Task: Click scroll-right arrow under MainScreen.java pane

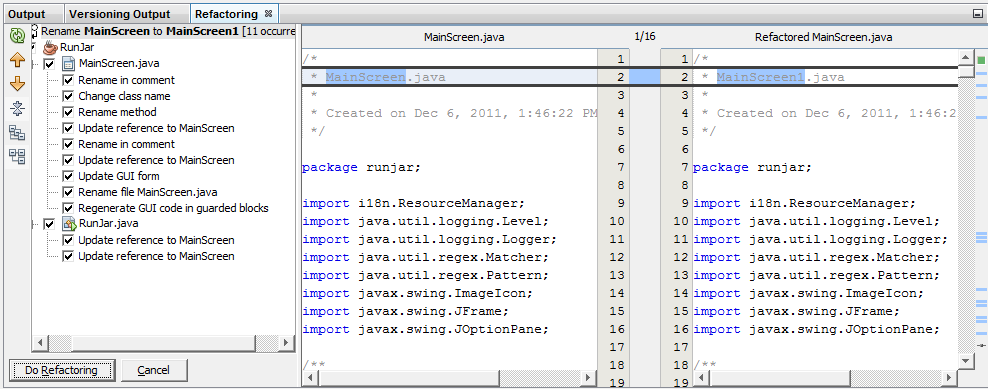Action: coord(588,378)
